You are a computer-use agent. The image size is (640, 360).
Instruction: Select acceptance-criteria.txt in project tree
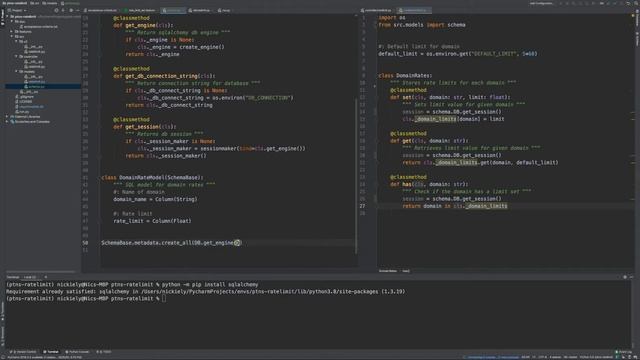coord(40,27)
